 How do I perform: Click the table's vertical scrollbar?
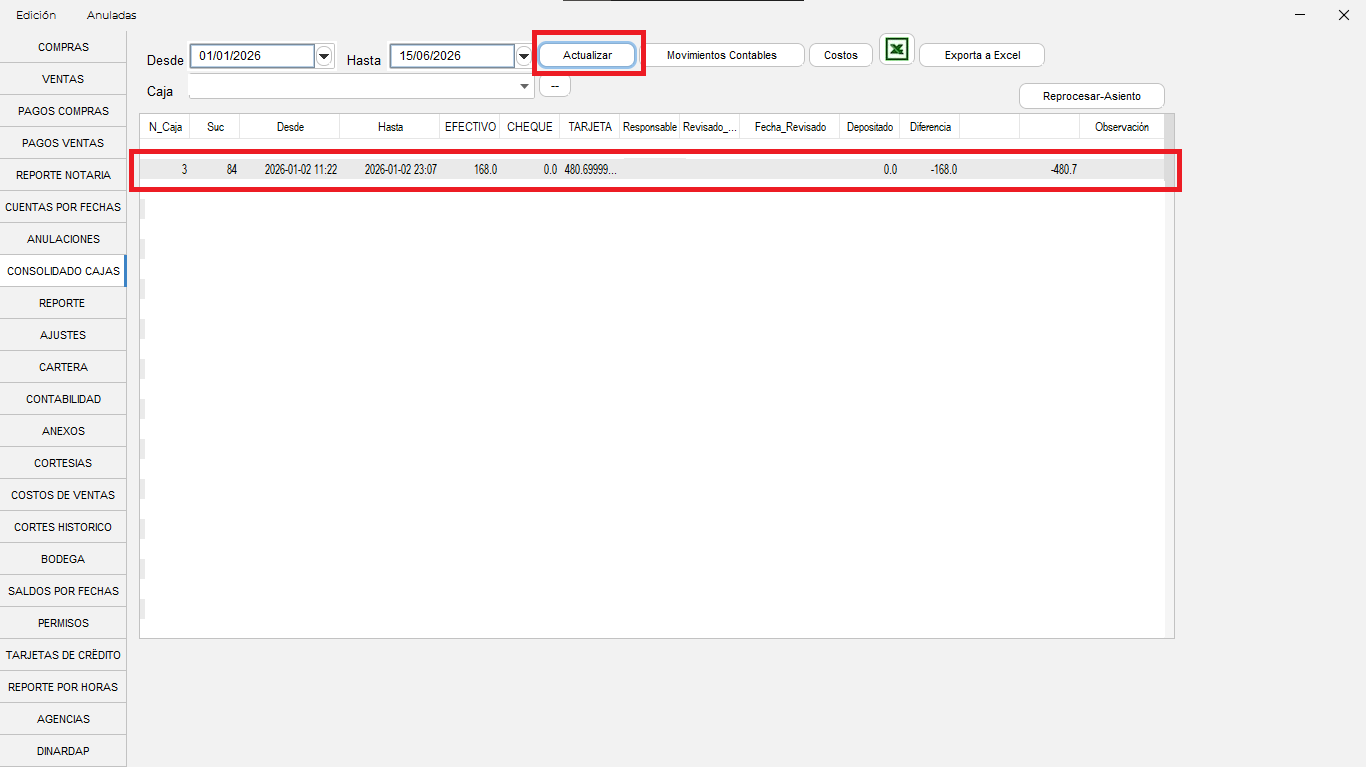(1169, 375)
